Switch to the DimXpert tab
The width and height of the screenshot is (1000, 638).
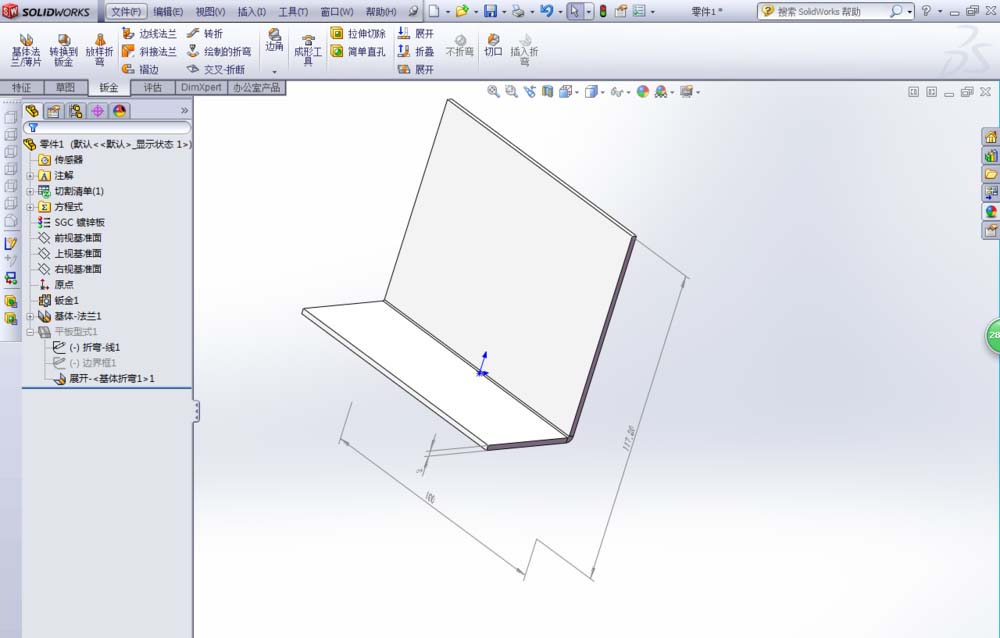coord(201,87)
